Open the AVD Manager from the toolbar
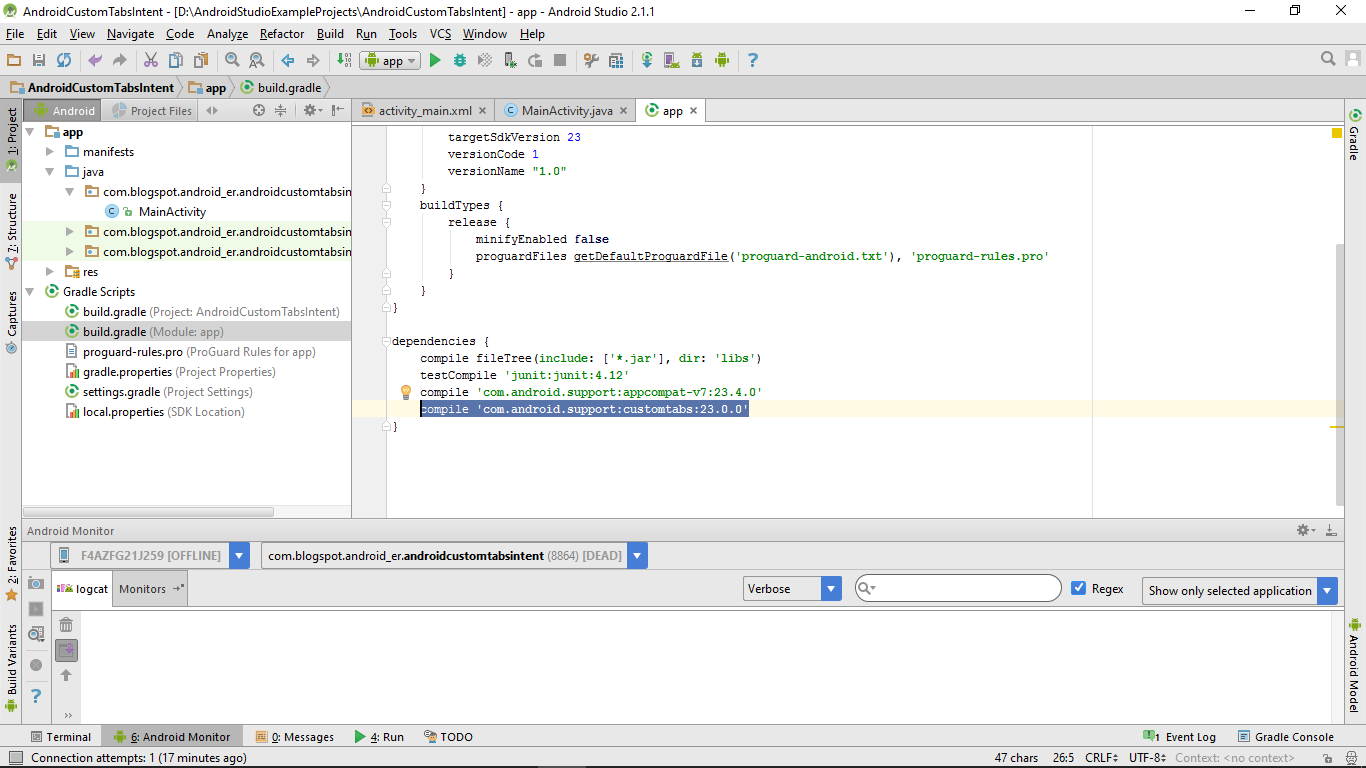Viewport: 1366px width, 768px height. point(672,60)
